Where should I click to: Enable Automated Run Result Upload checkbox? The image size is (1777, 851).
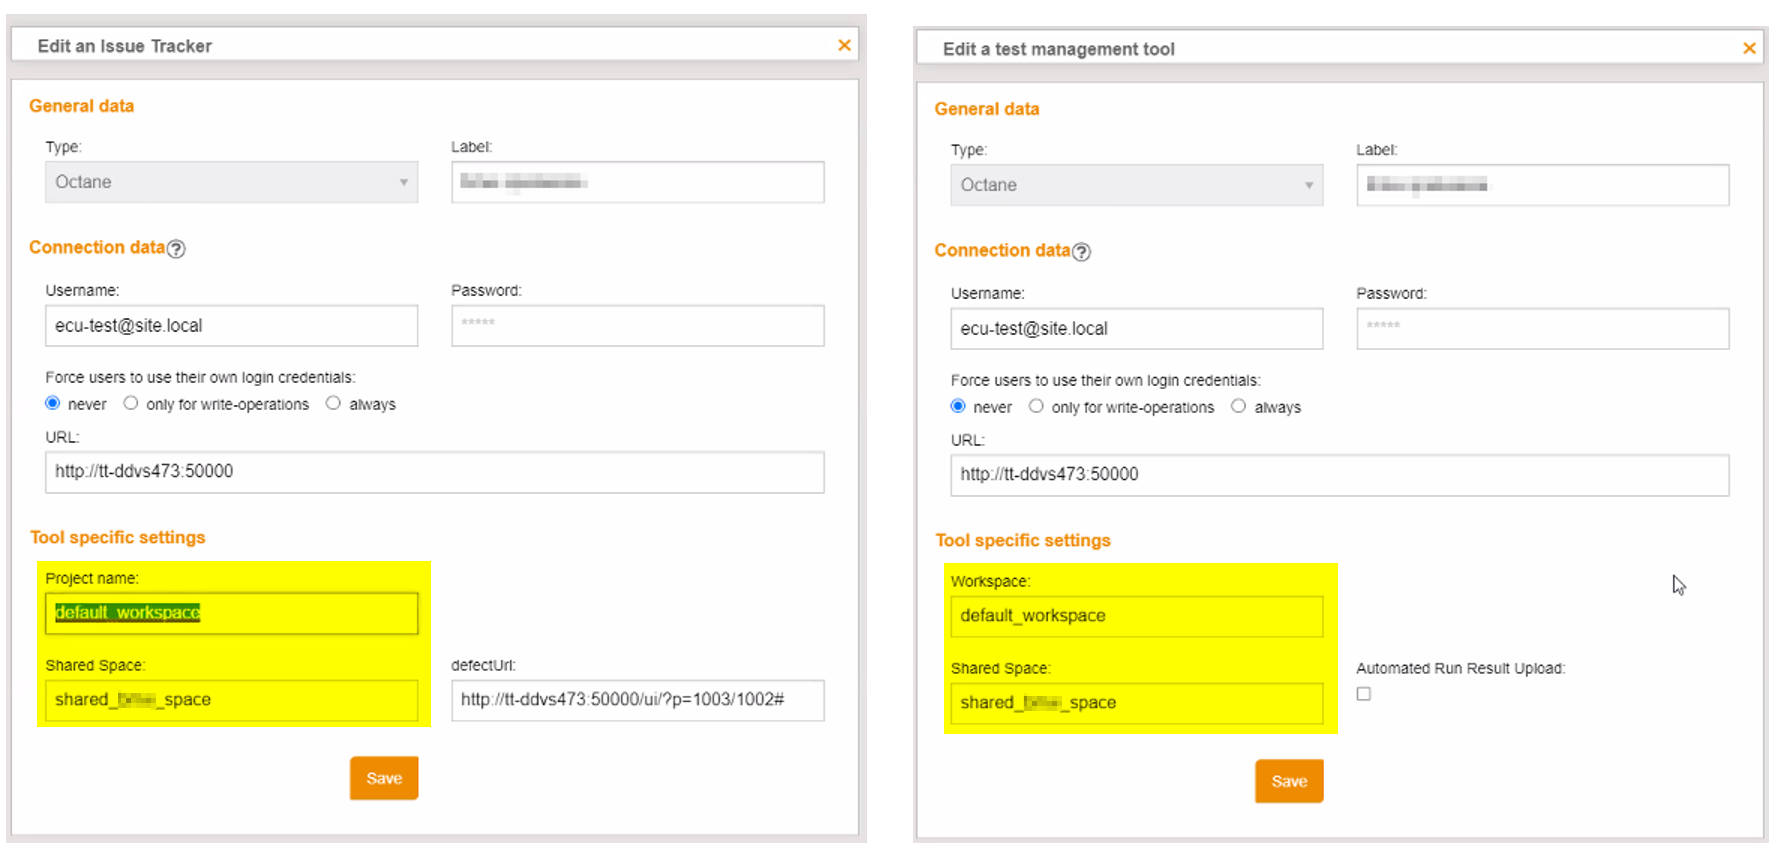pyautogui.click(x=1364, y=694)
